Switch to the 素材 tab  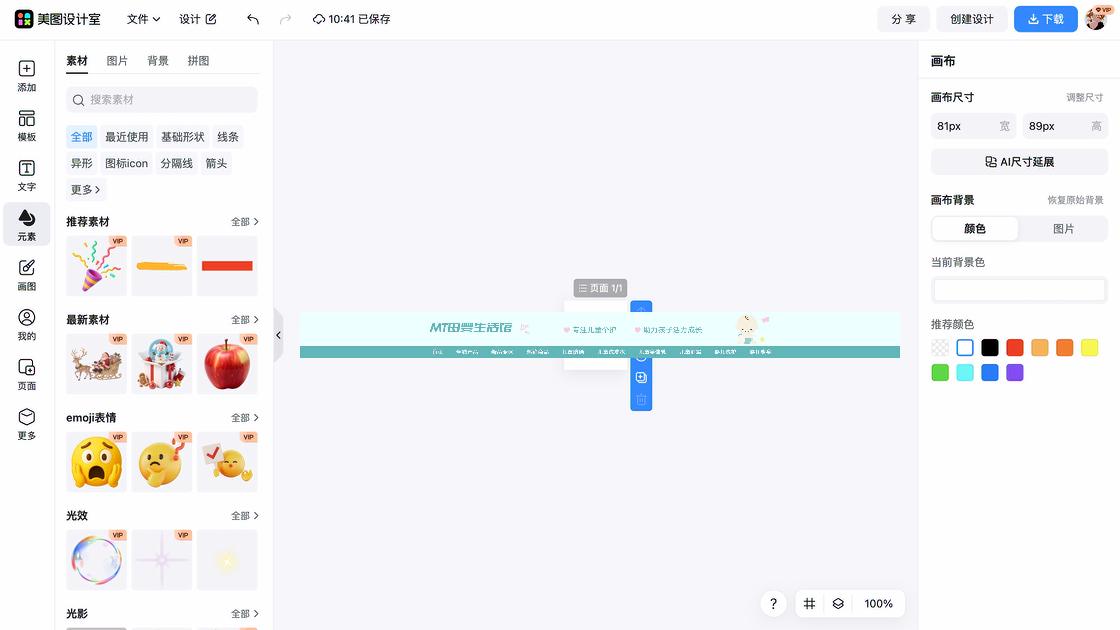point(76,61)
